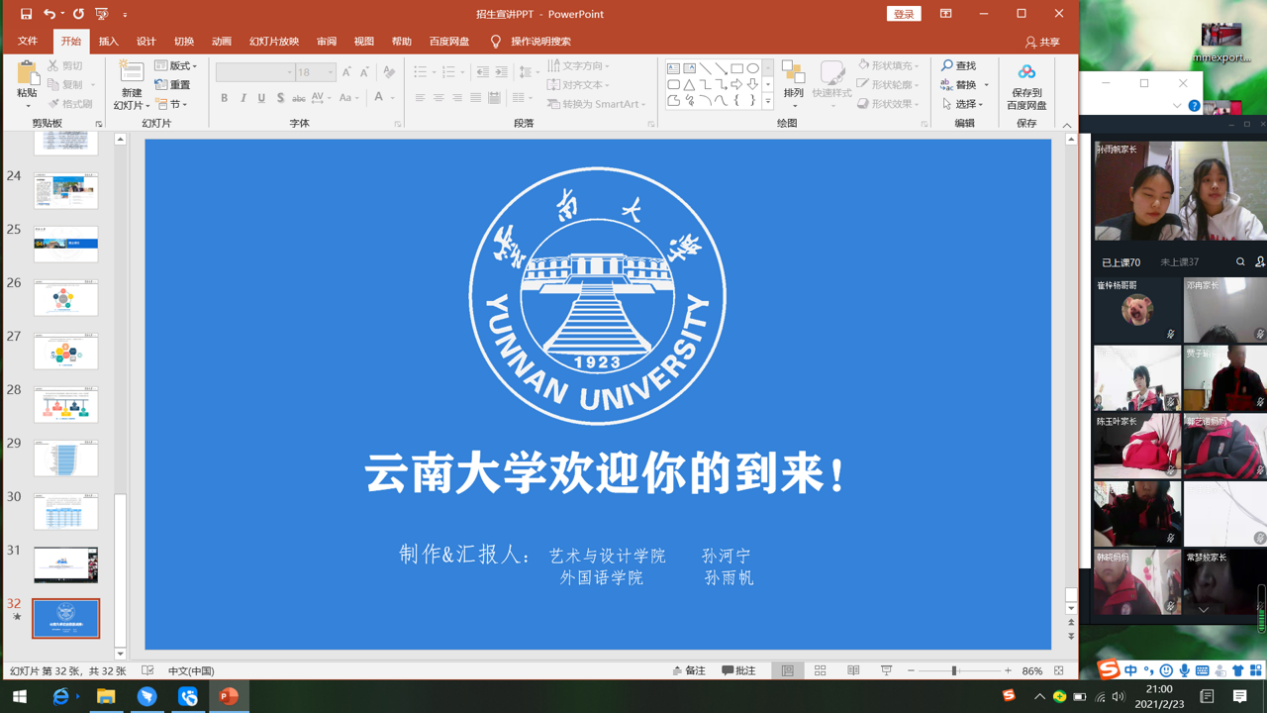Start slideshow from beginning via quick access icon

[102, 14]
